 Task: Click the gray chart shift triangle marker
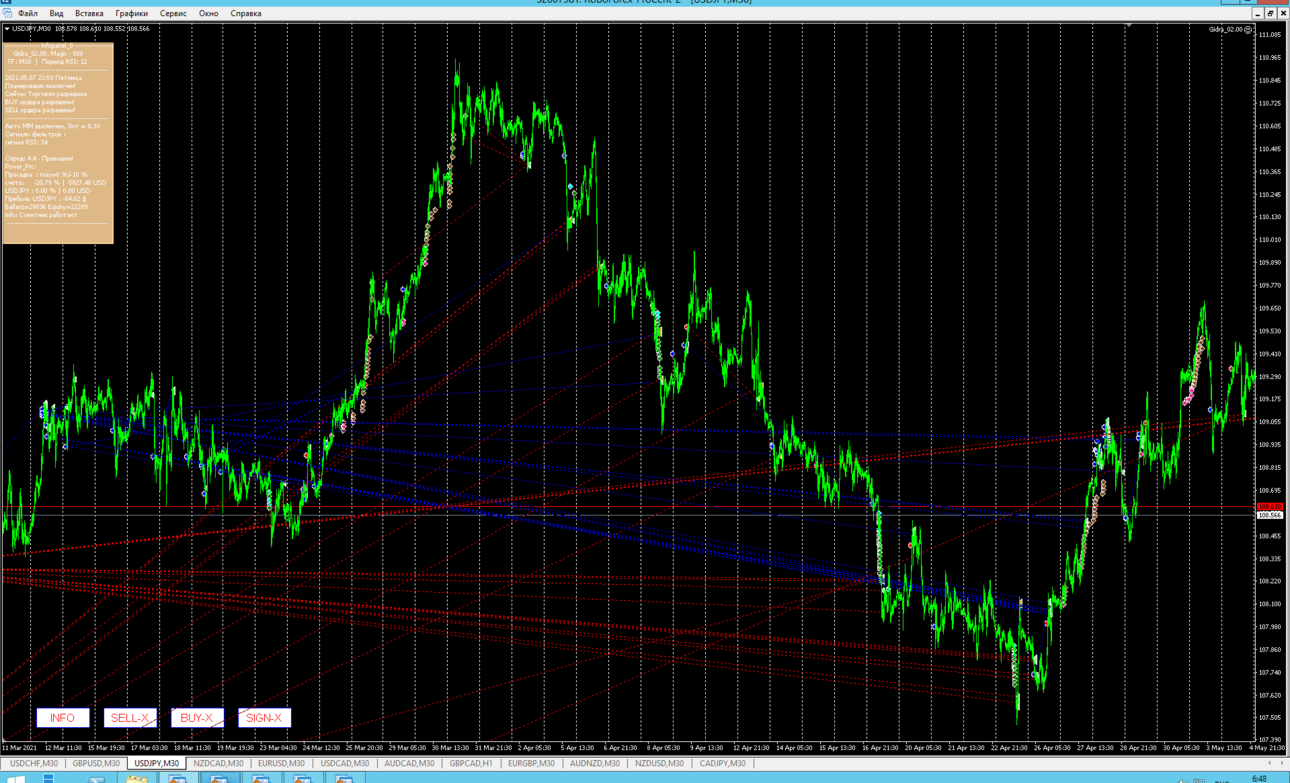(1128, 26)
